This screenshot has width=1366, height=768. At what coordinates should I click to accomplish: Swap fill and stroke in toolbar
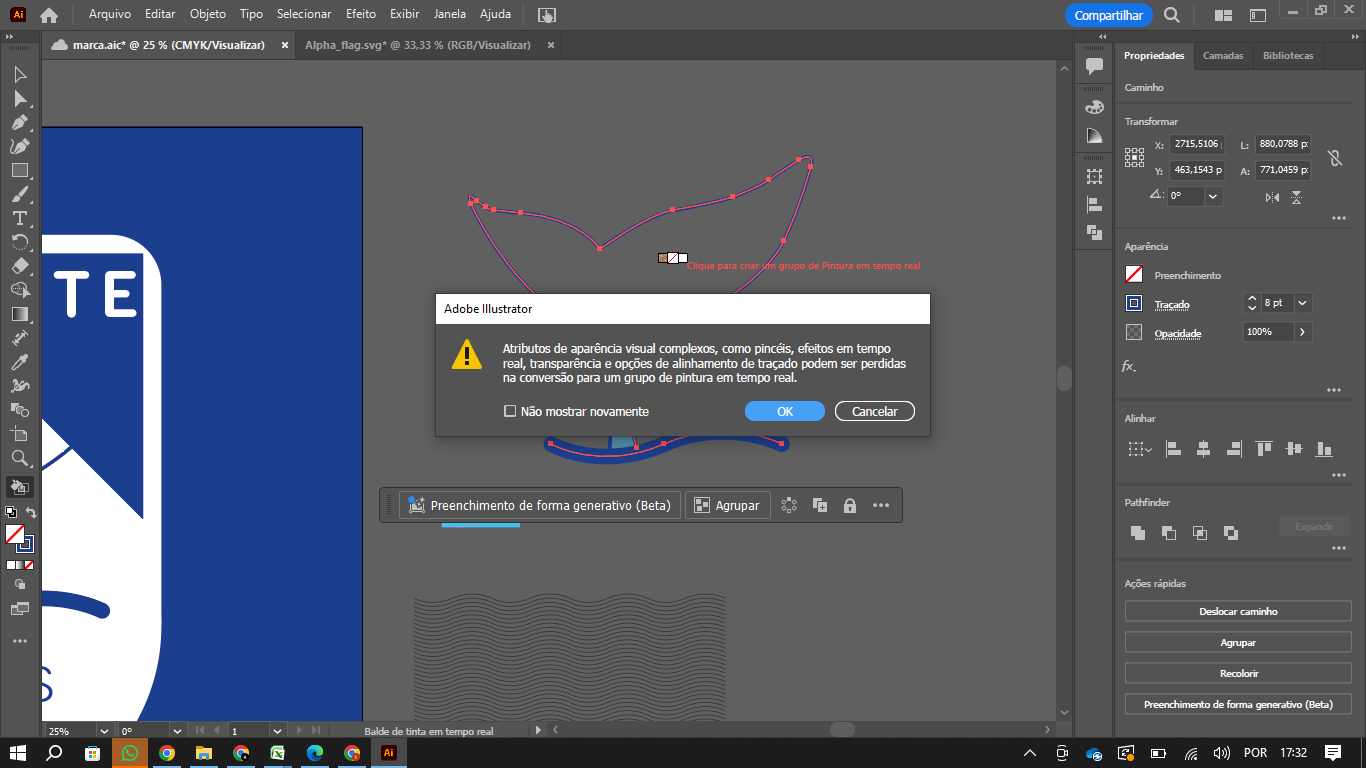[x=31, y=513]
